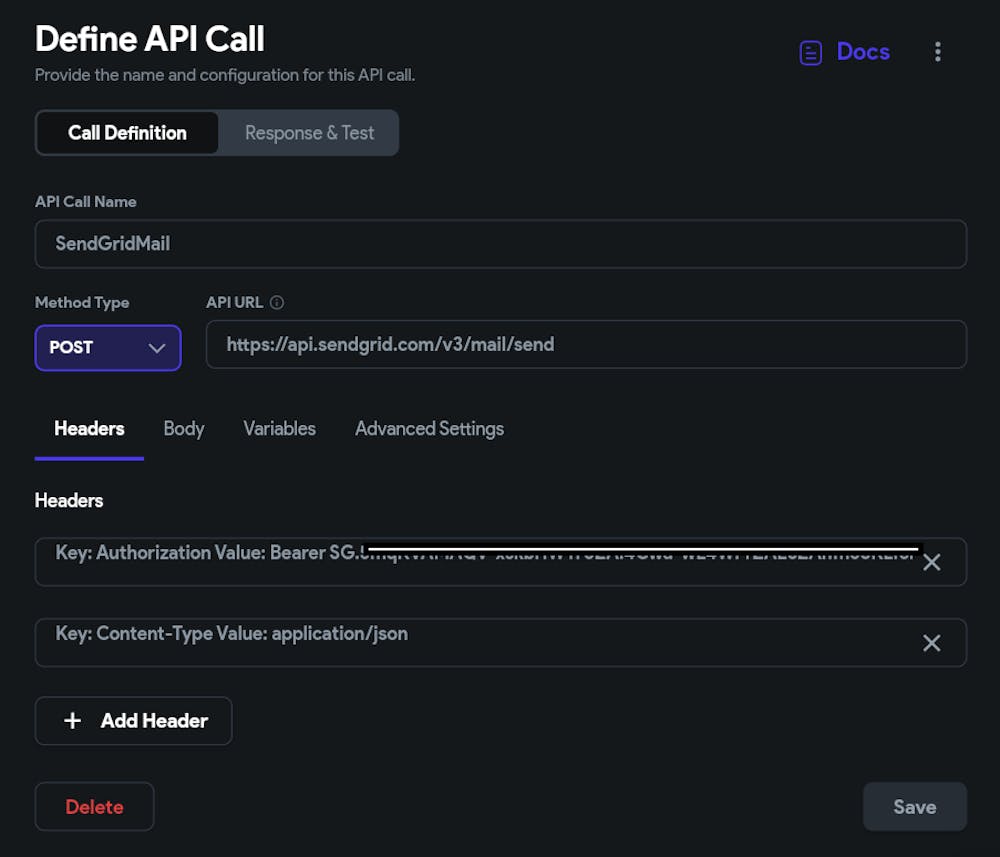Select the Content-Type header row
This screenshot has width=1000, height=857.
[x=501, y=643]
